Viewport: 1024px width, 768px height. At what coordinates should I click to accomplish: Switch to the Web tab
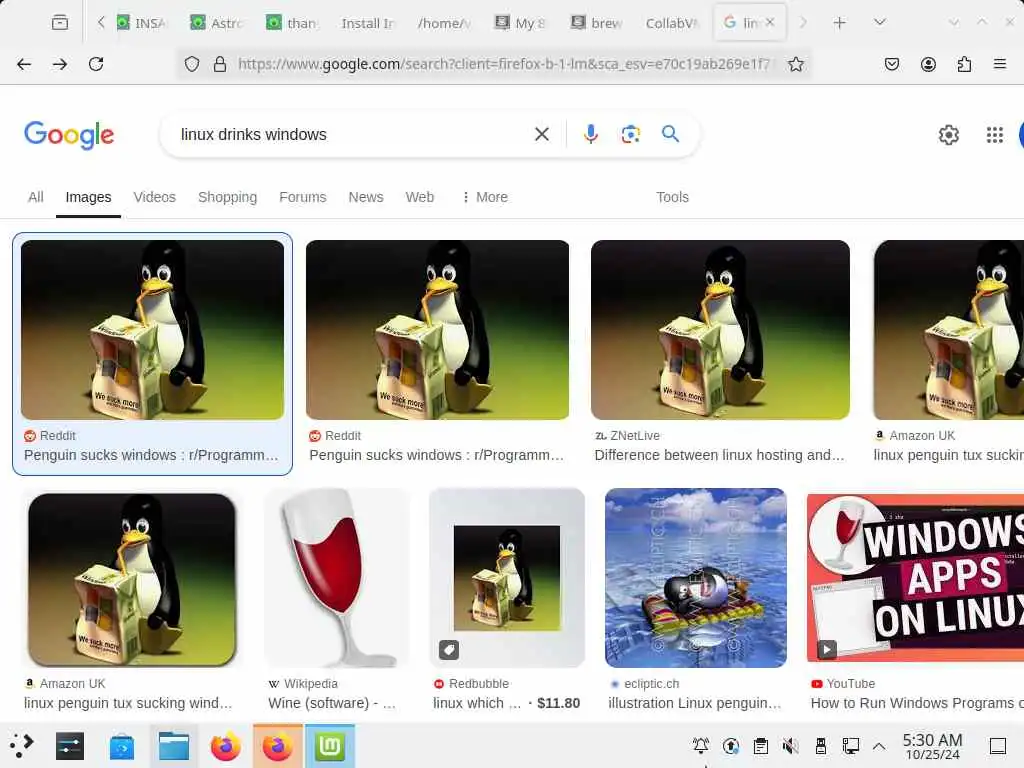tap(419, 197)
